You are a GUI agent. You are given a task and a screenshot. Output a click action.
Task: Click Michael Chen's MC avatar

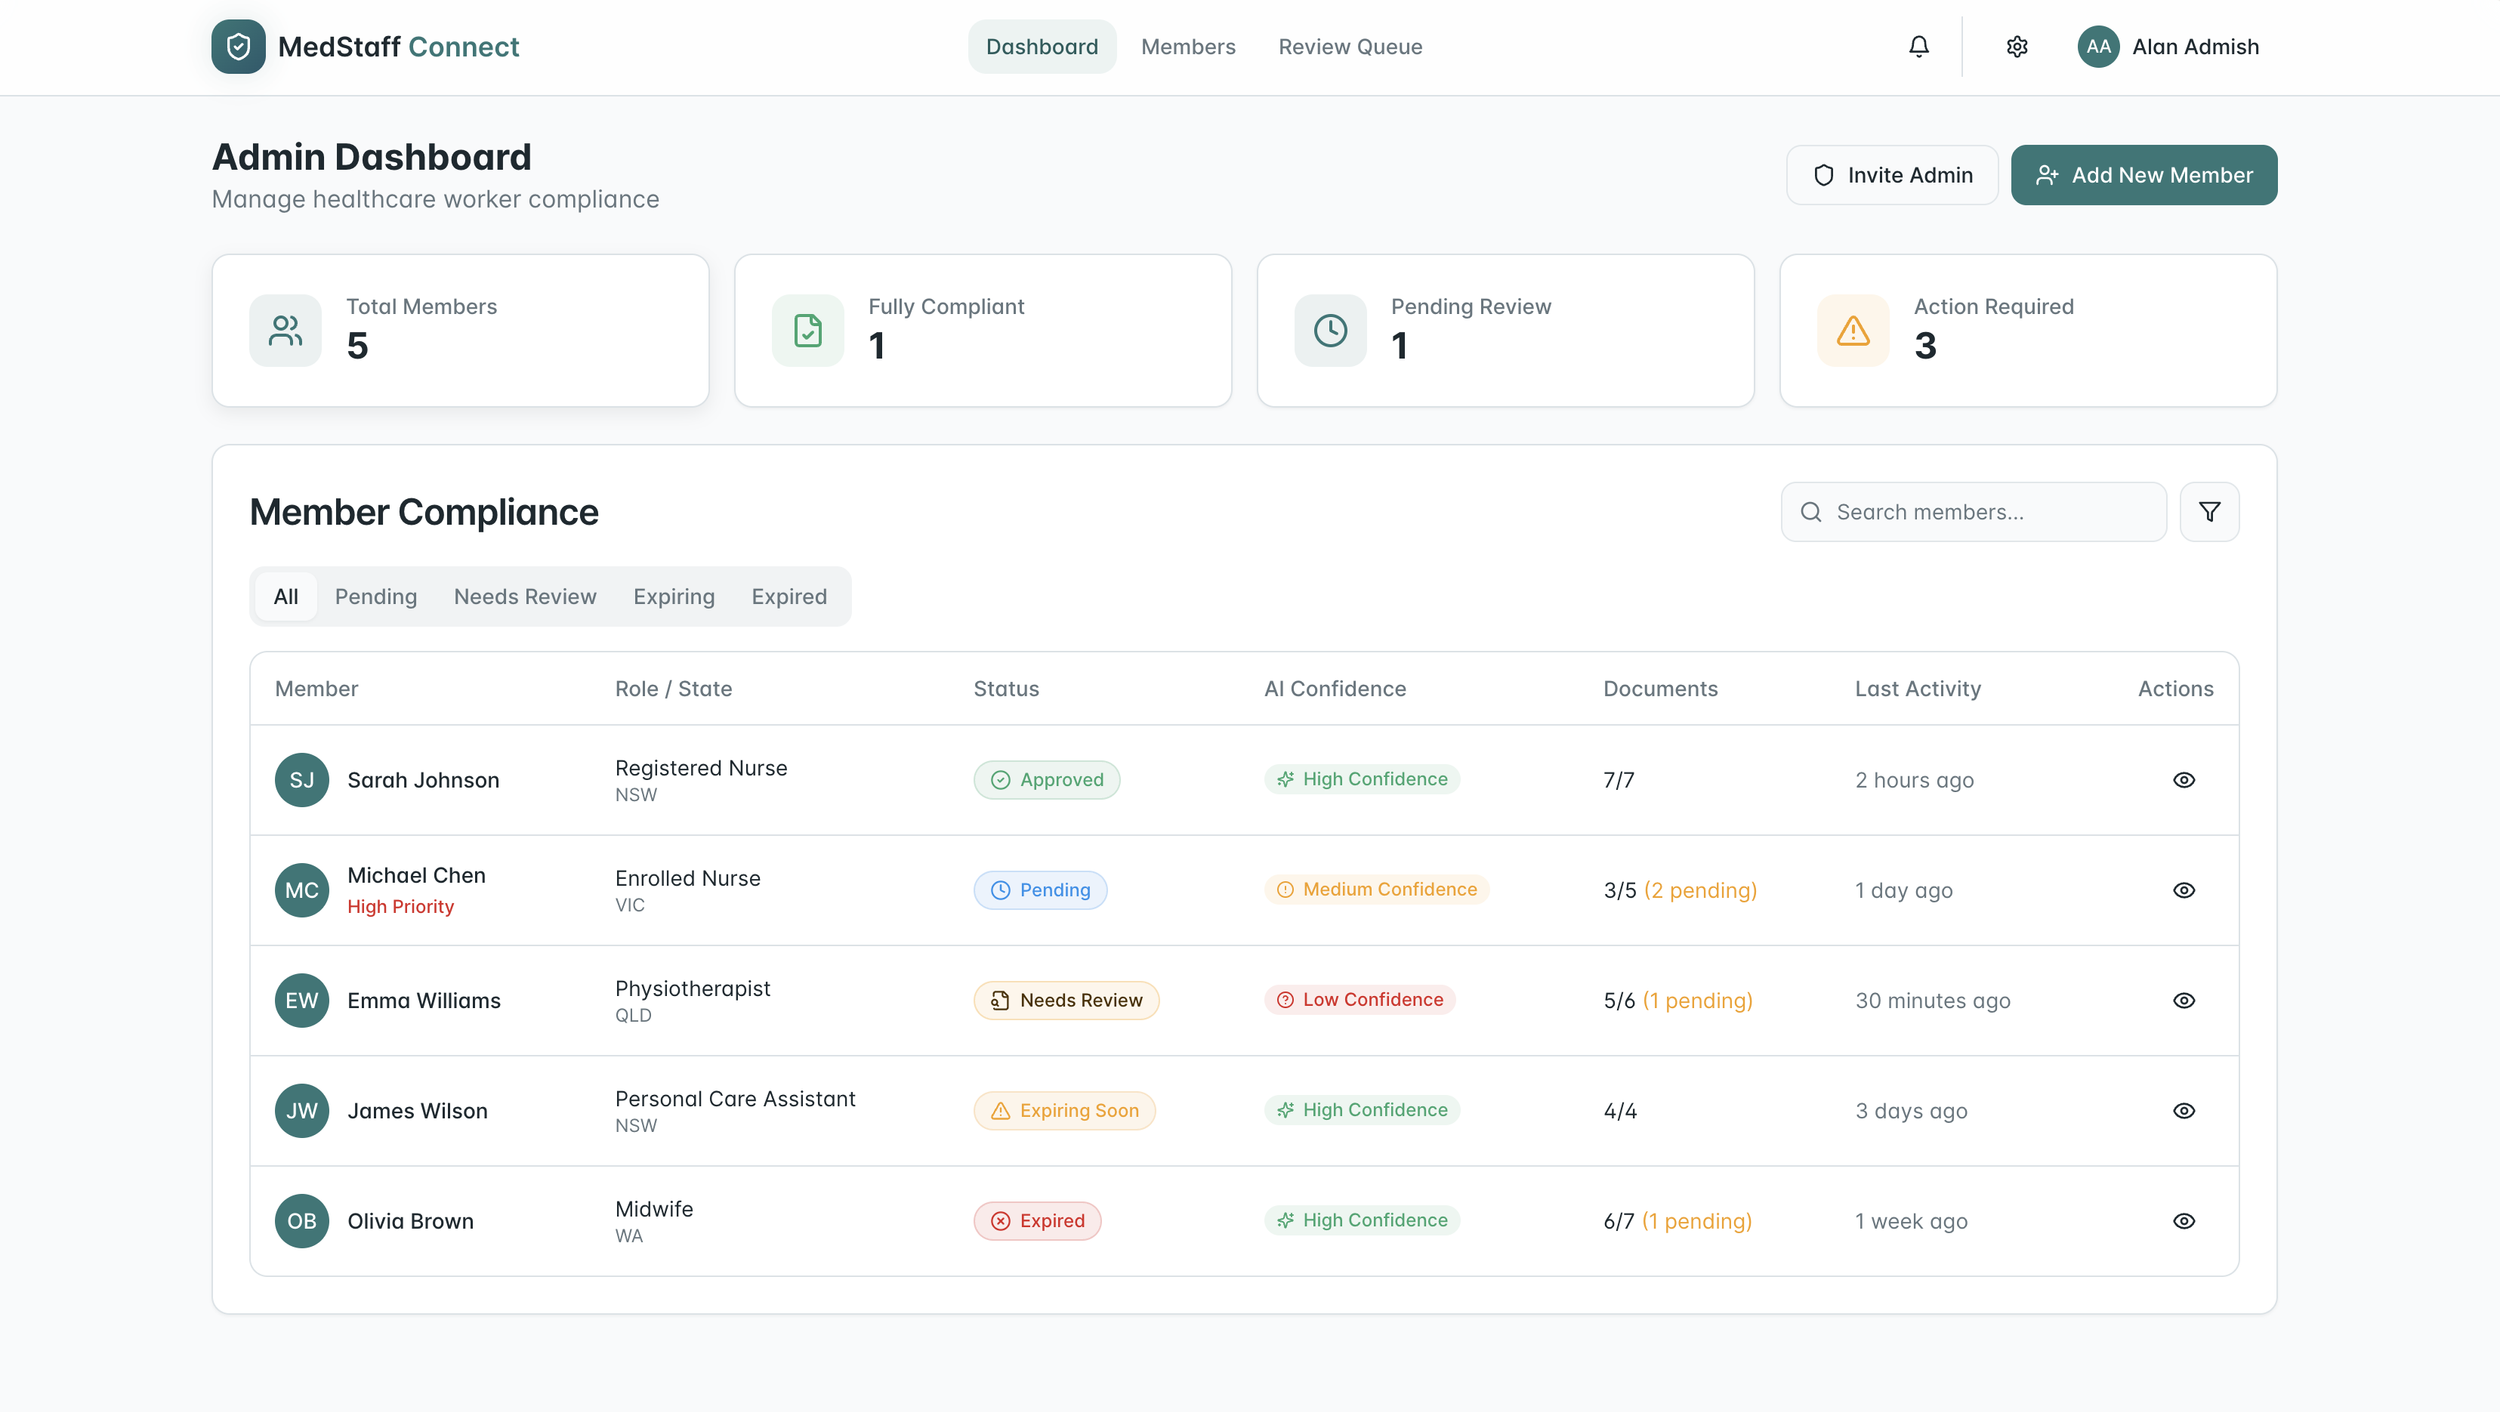[x=302, y=890]
